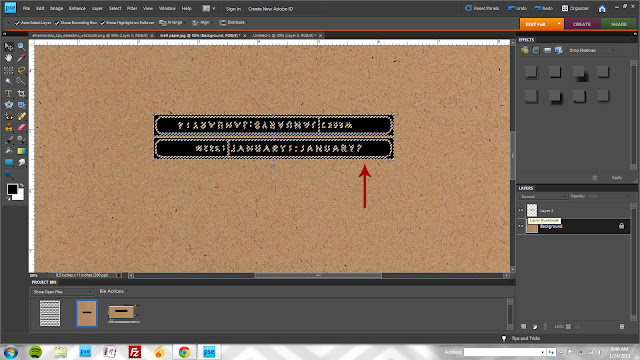640x360 pixels.
Task: Select the kraft paper thumbnail in Project Bin
Action: pos(87,313)
